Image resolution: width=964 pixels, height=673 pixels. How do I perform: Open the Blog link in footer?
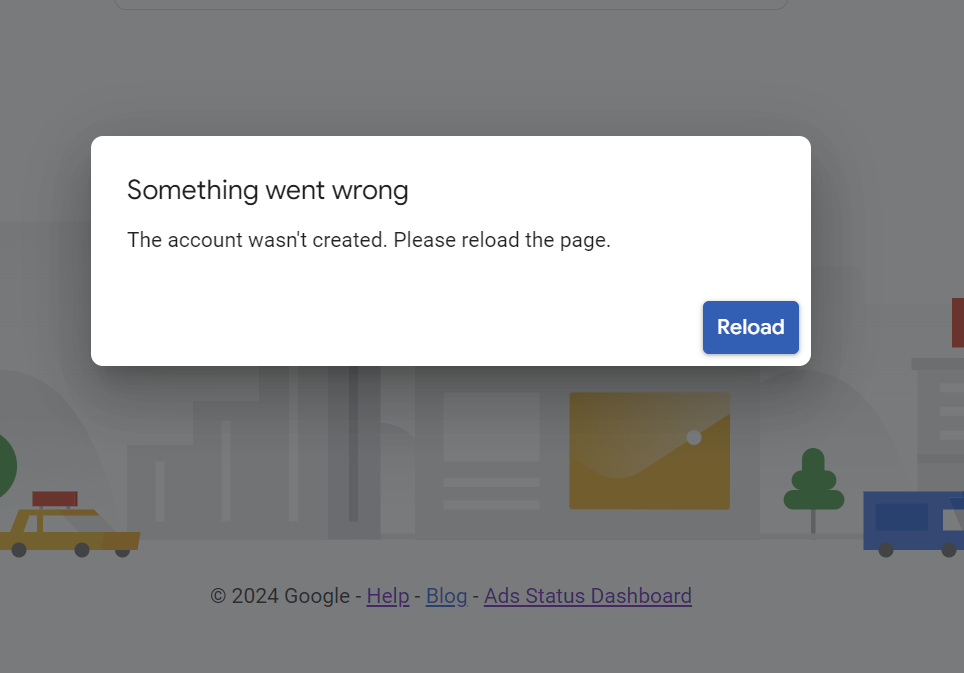[446, 596]
